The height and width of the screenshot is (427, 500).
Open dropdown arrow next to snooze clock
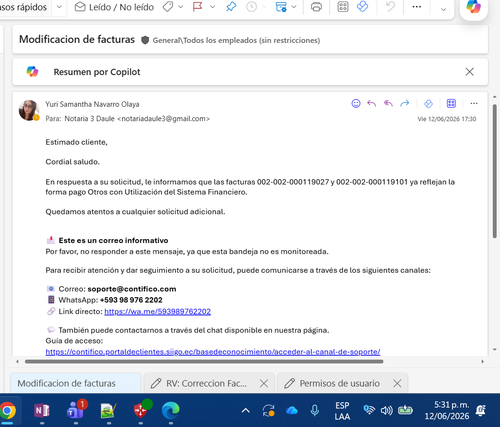[x=264, y=7]
